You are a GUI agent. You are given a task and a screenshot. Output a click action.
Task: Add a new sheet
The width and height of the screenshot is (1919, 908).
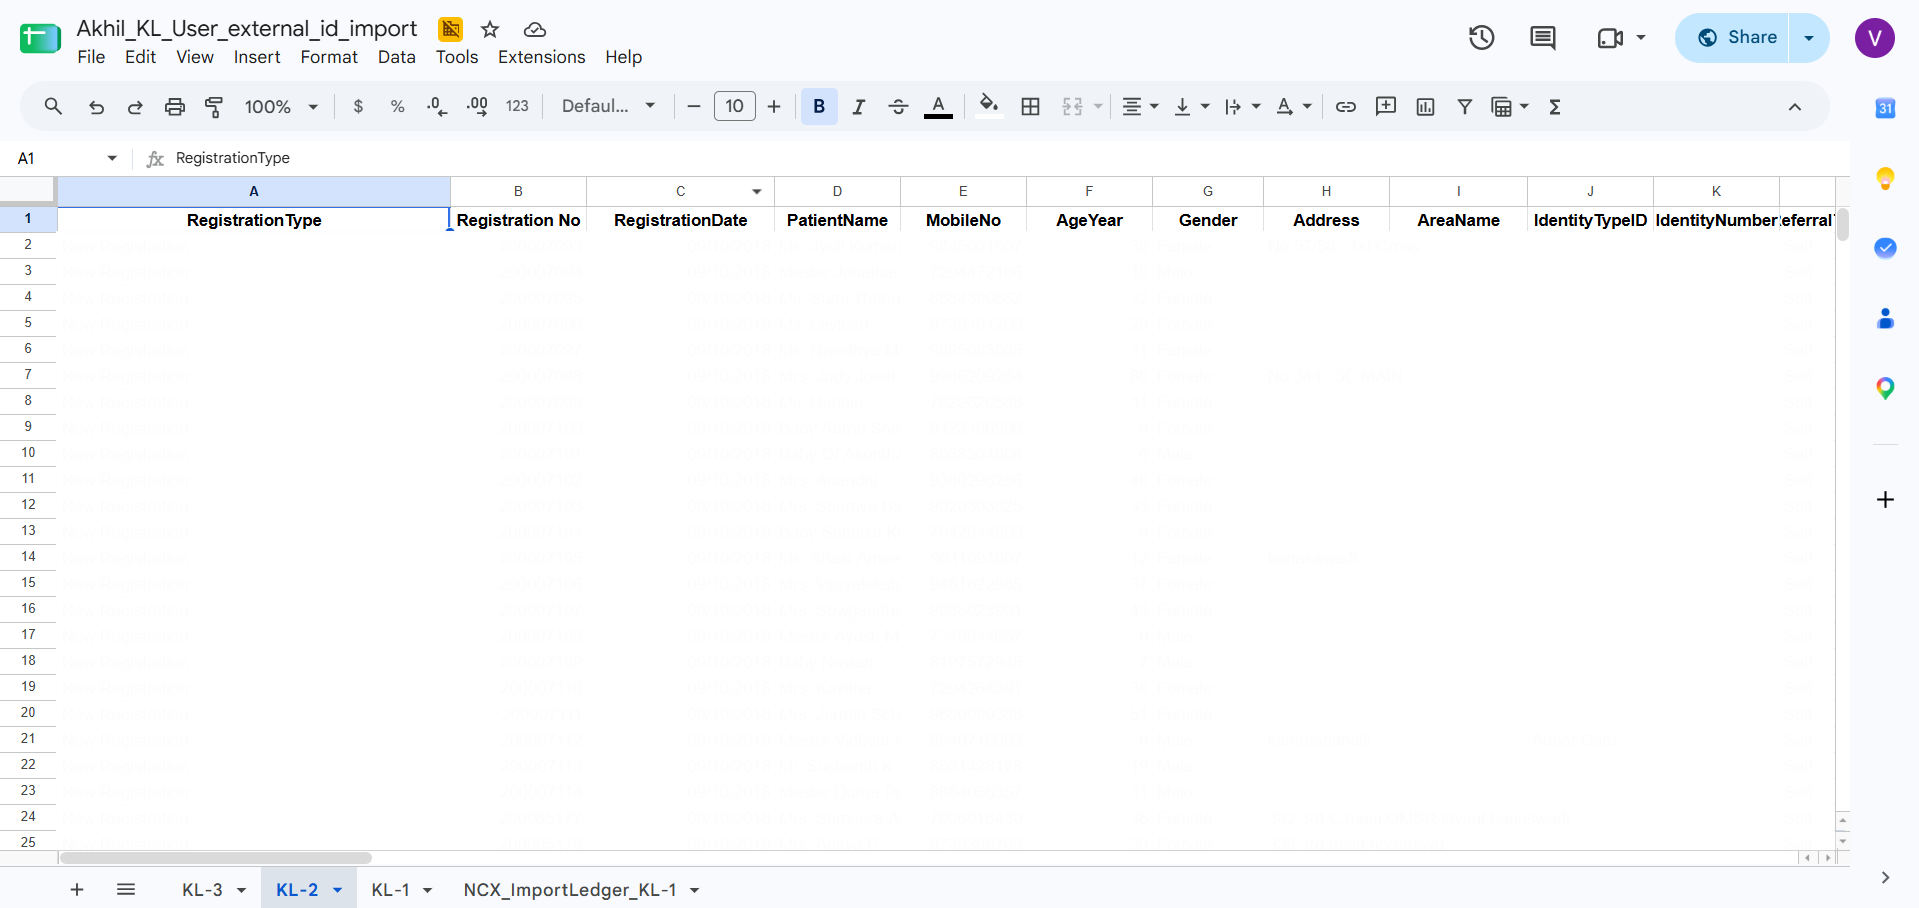[77, 889]
